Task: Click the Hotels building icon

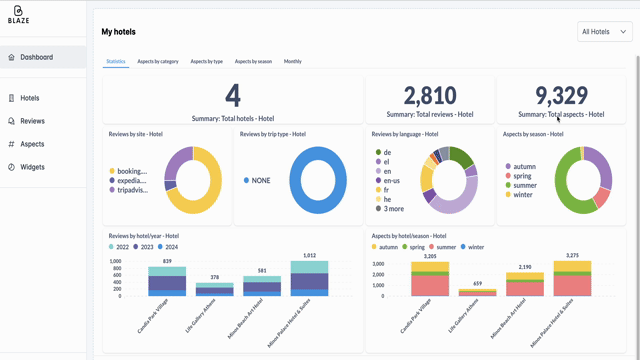Action: click(11, 98)
